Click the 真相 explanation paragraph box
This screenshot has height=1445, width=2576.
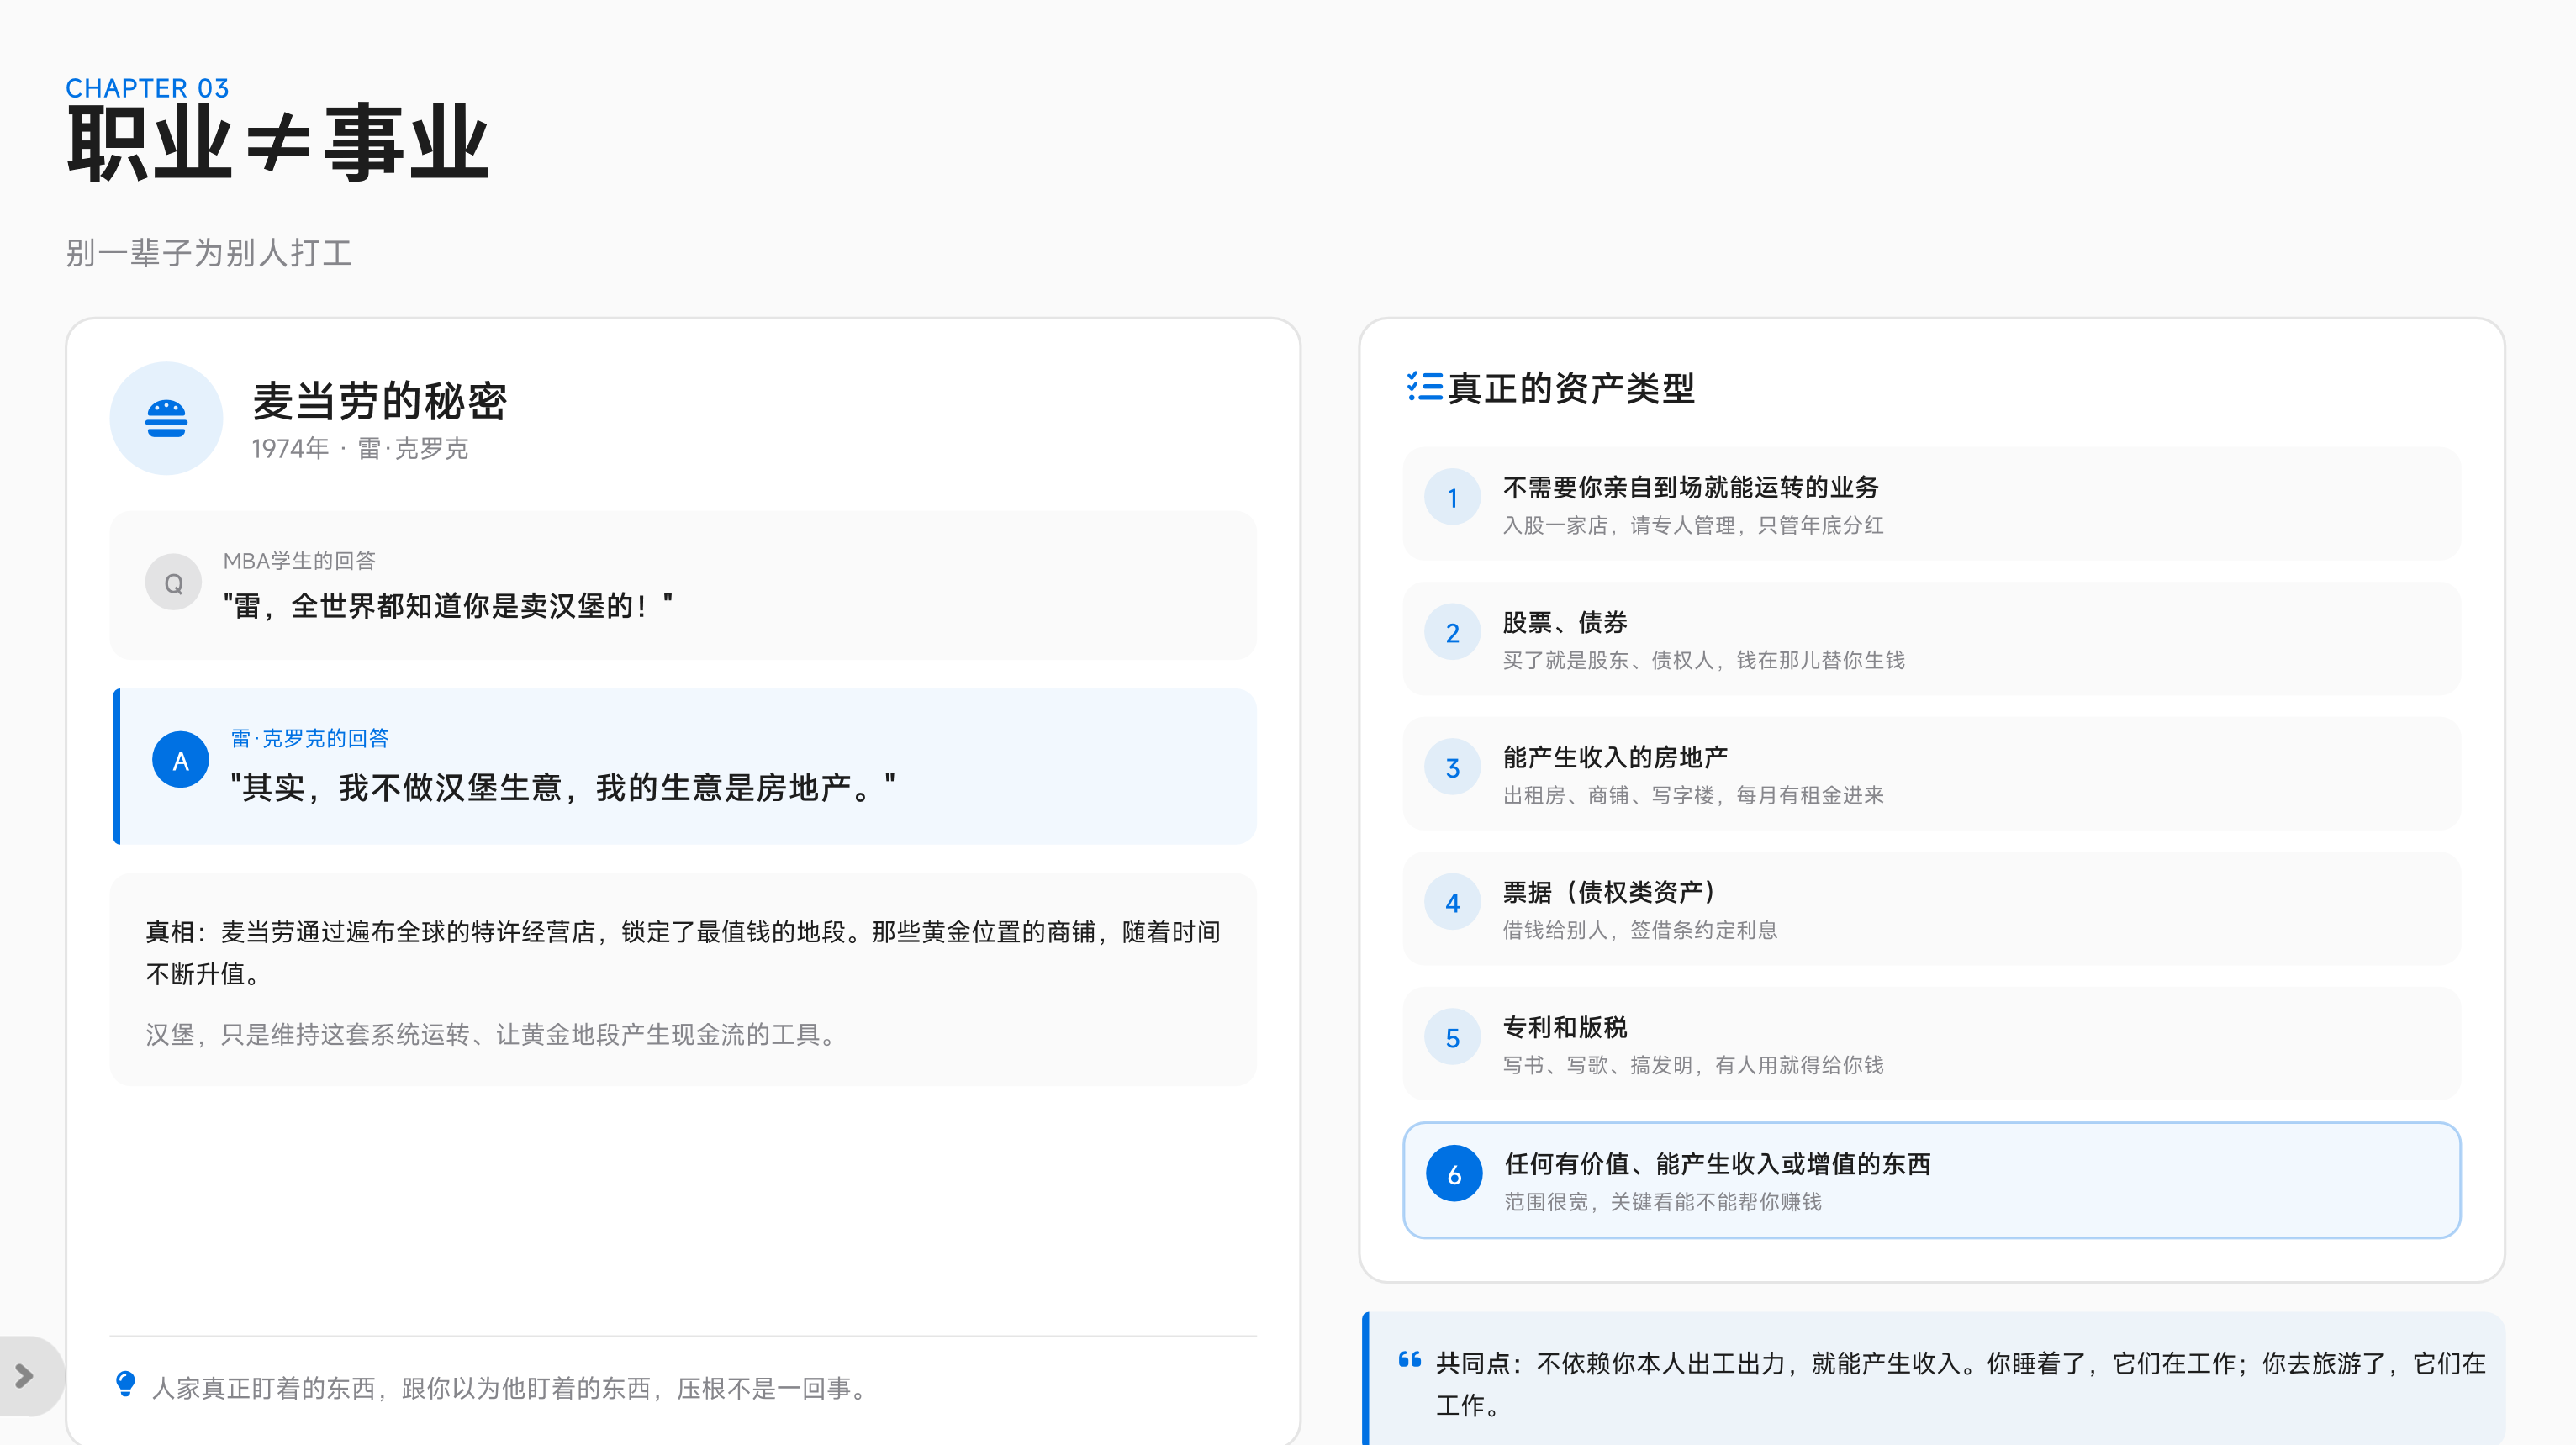pyautogui.click(x=683, y=980)
